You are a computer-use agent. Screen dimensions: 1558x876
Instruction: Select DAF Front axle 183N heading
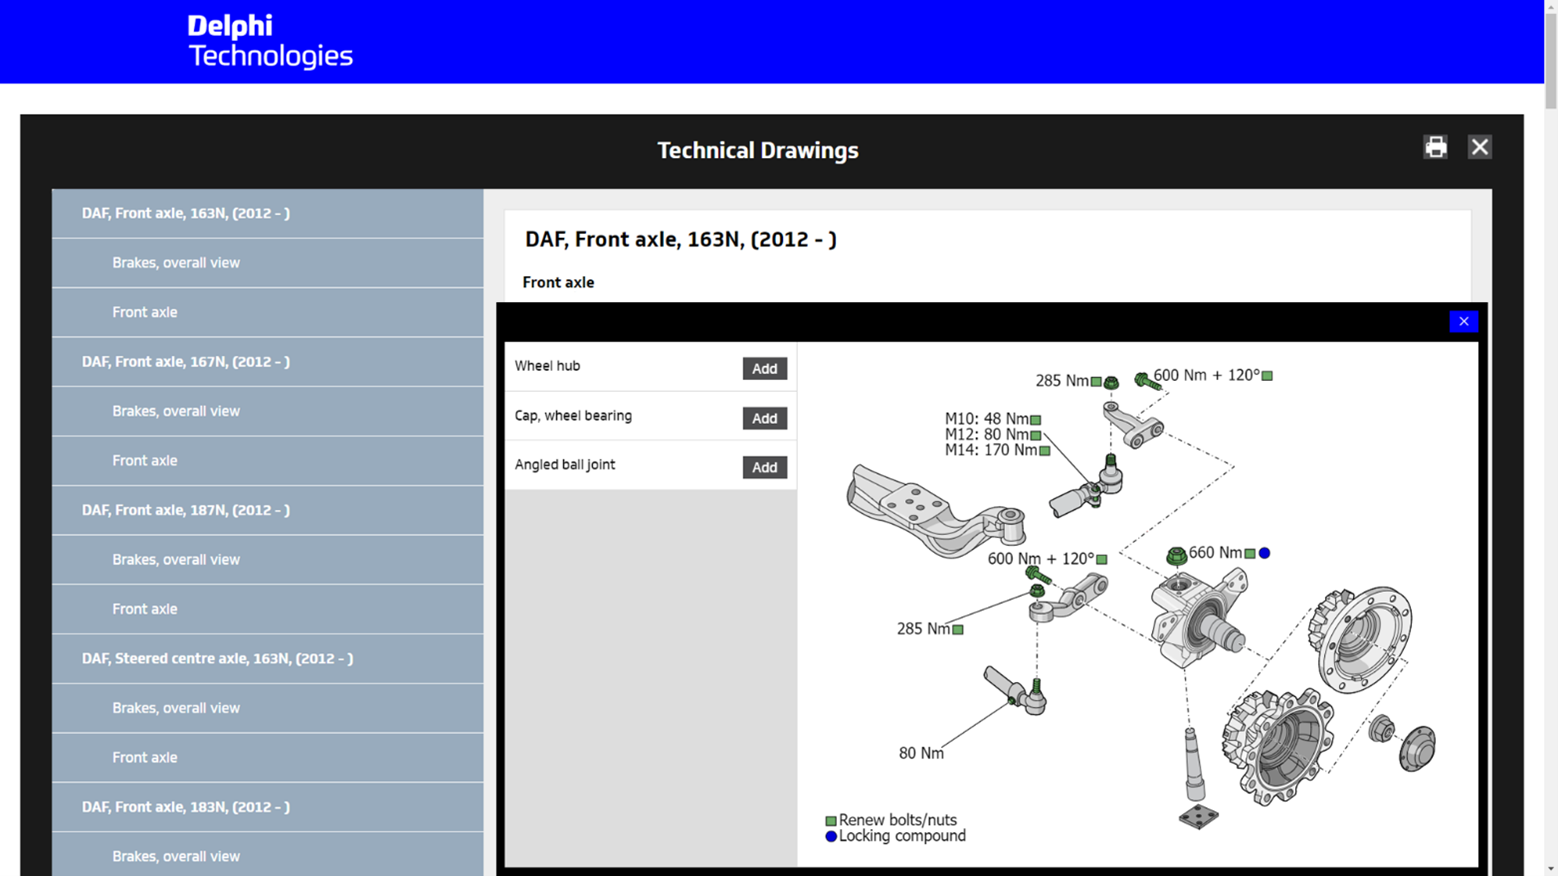[186, 807]
